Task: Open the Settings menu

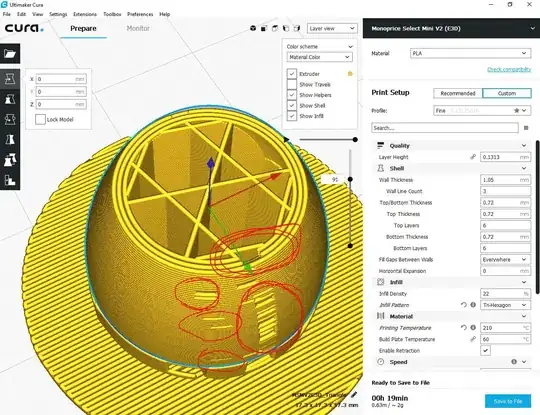Action: (58, 14)
